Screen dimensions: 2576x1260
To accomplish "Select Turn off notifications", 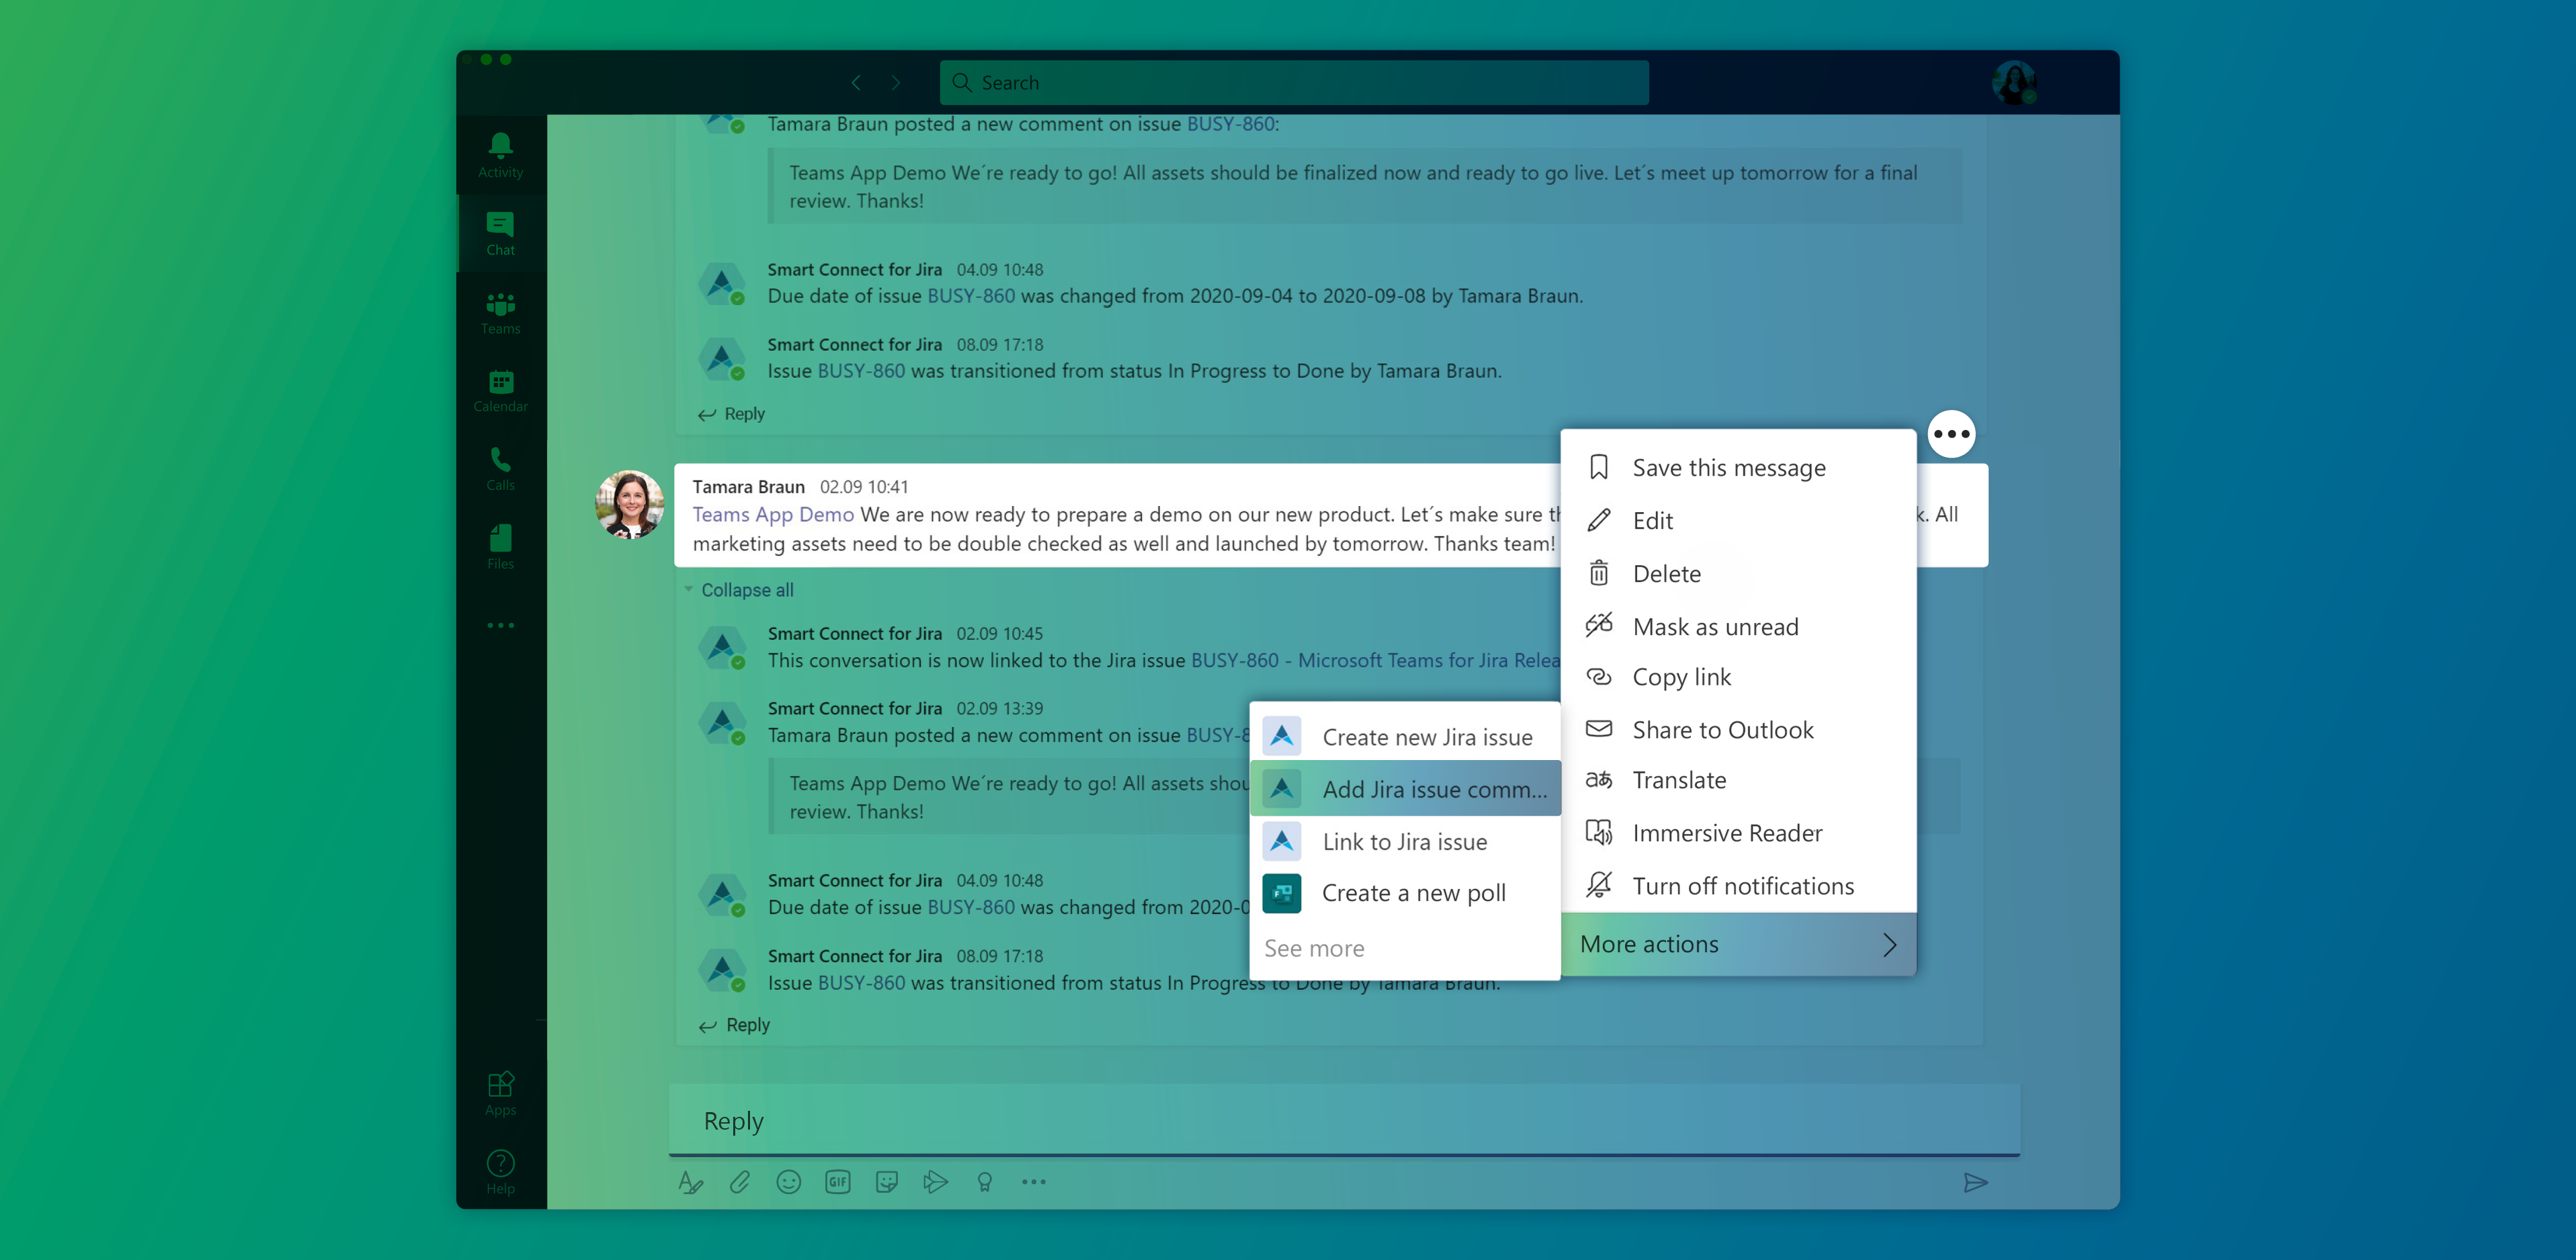I will [1738, 886].
